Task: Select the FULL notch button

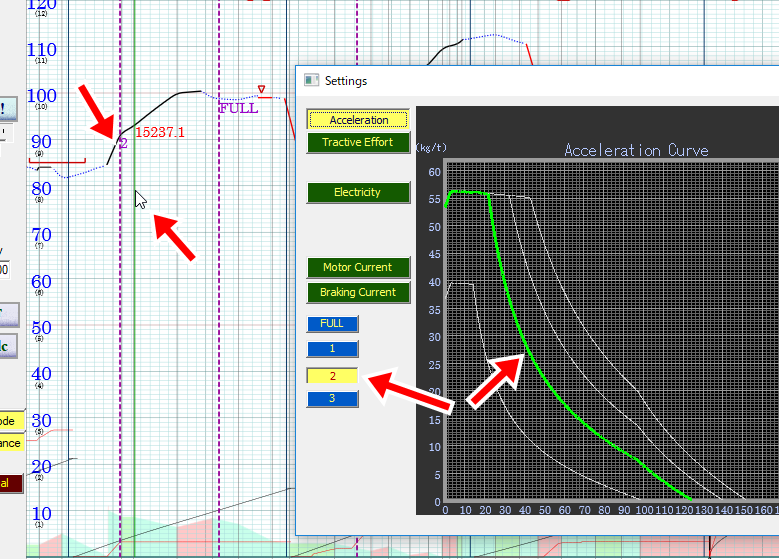Action: [332, 323]
